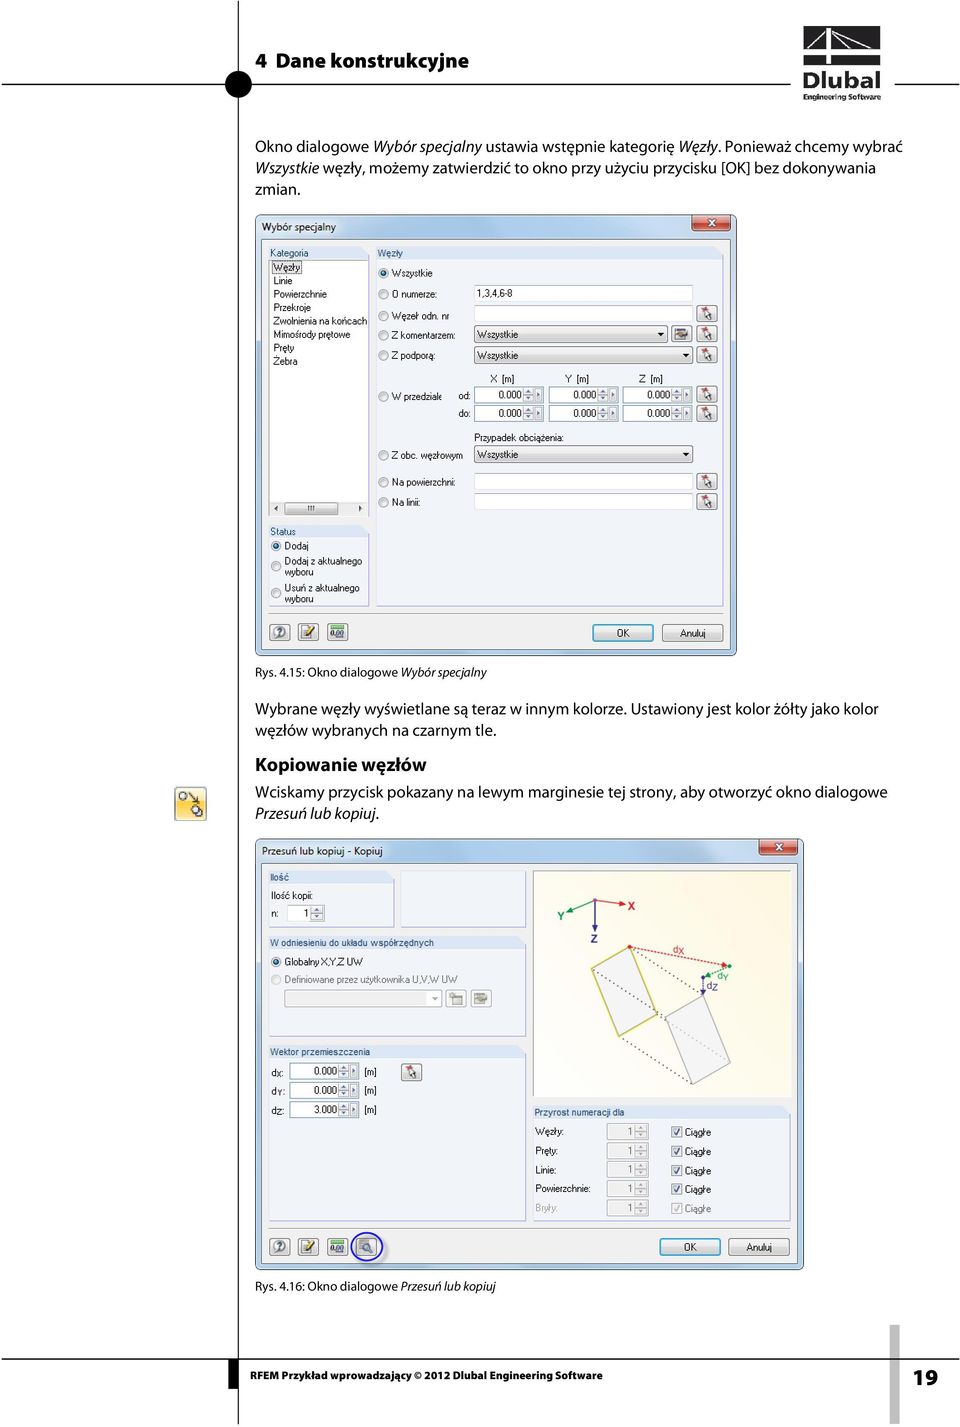Screen dimensions: 960x1427
Task: Click the pick-vector icon beside the dx field
Action: [x=412, y=1072]
